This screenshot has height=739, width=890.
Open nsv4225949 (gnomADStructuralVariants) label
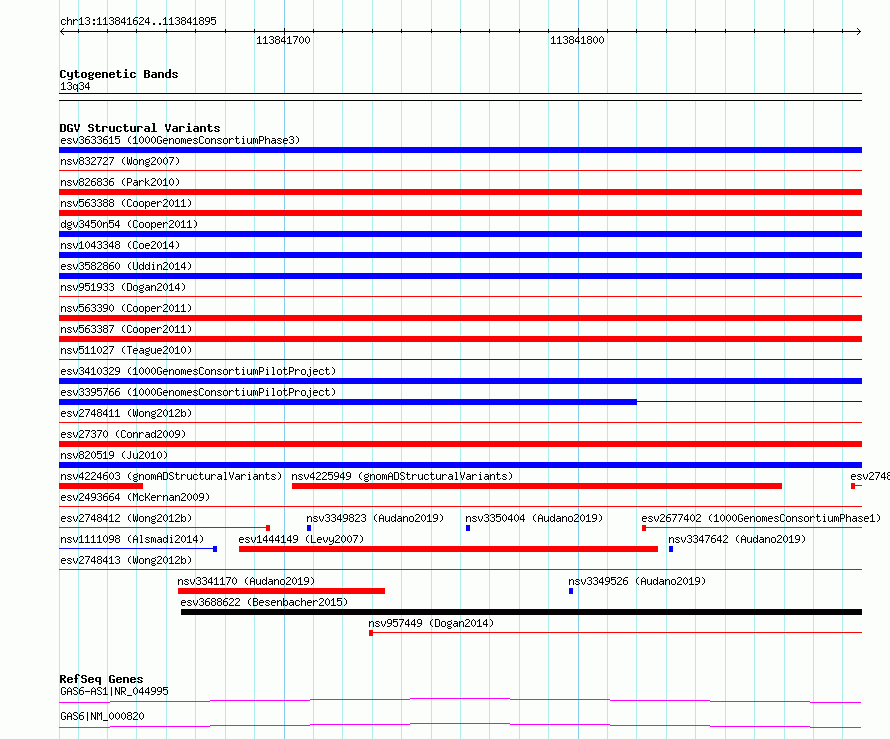[402, 476]
